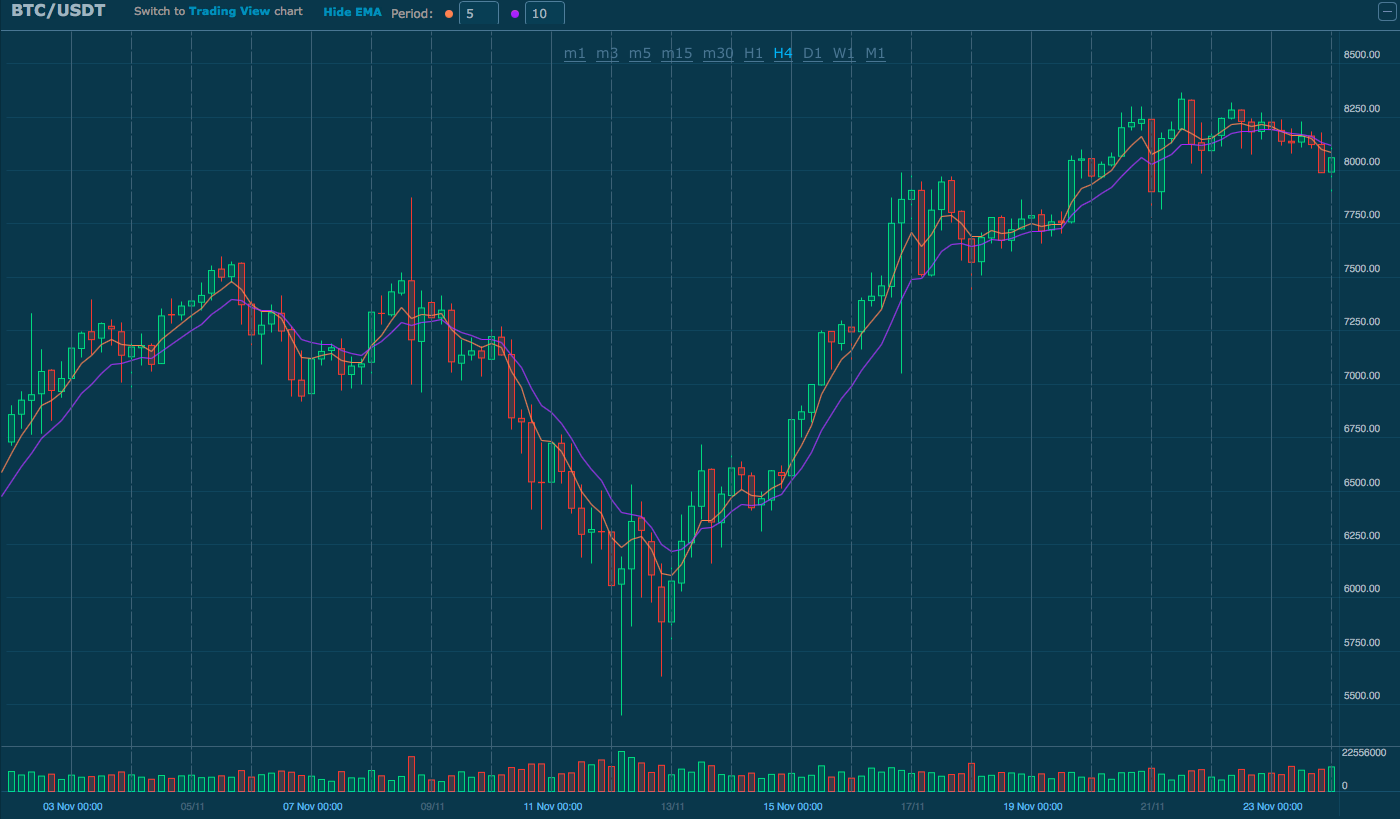The height and width of the screenshot is (819, 1400).
Task: Click the purple EMA color dot
Action: point(513,13)
